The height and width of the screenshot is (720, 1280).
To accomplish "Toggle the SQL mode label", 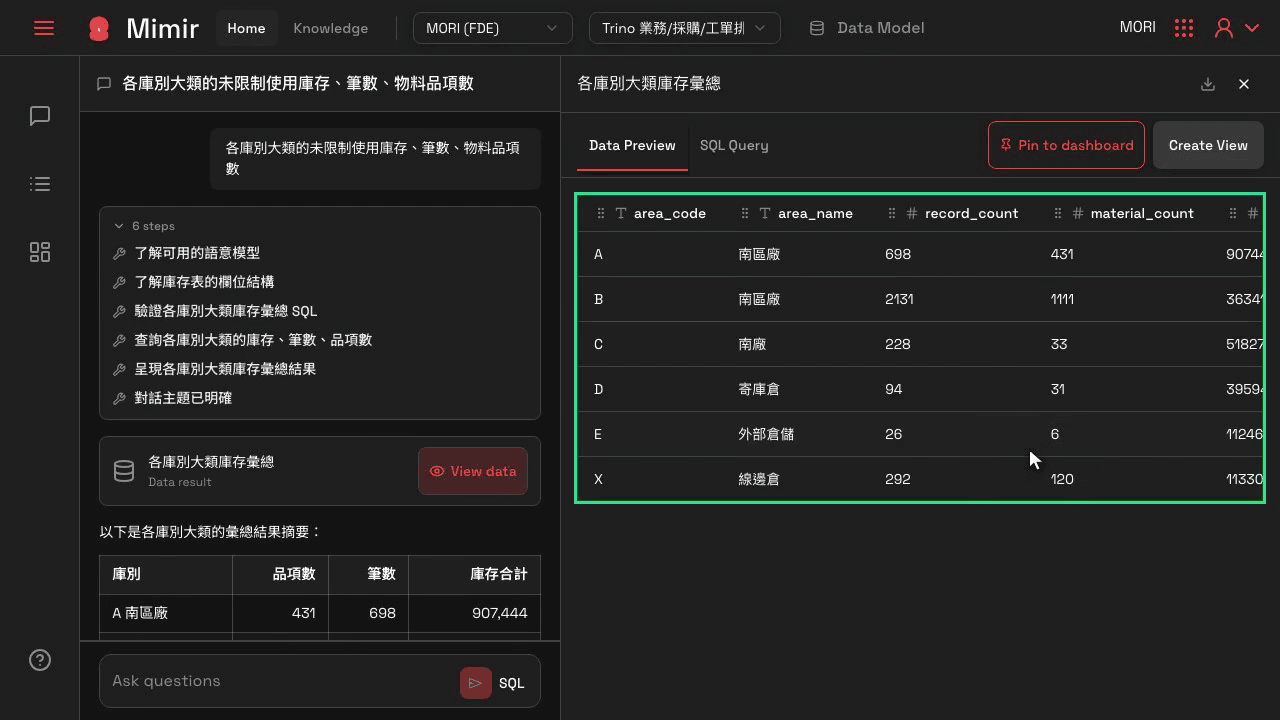I will 511,683.
